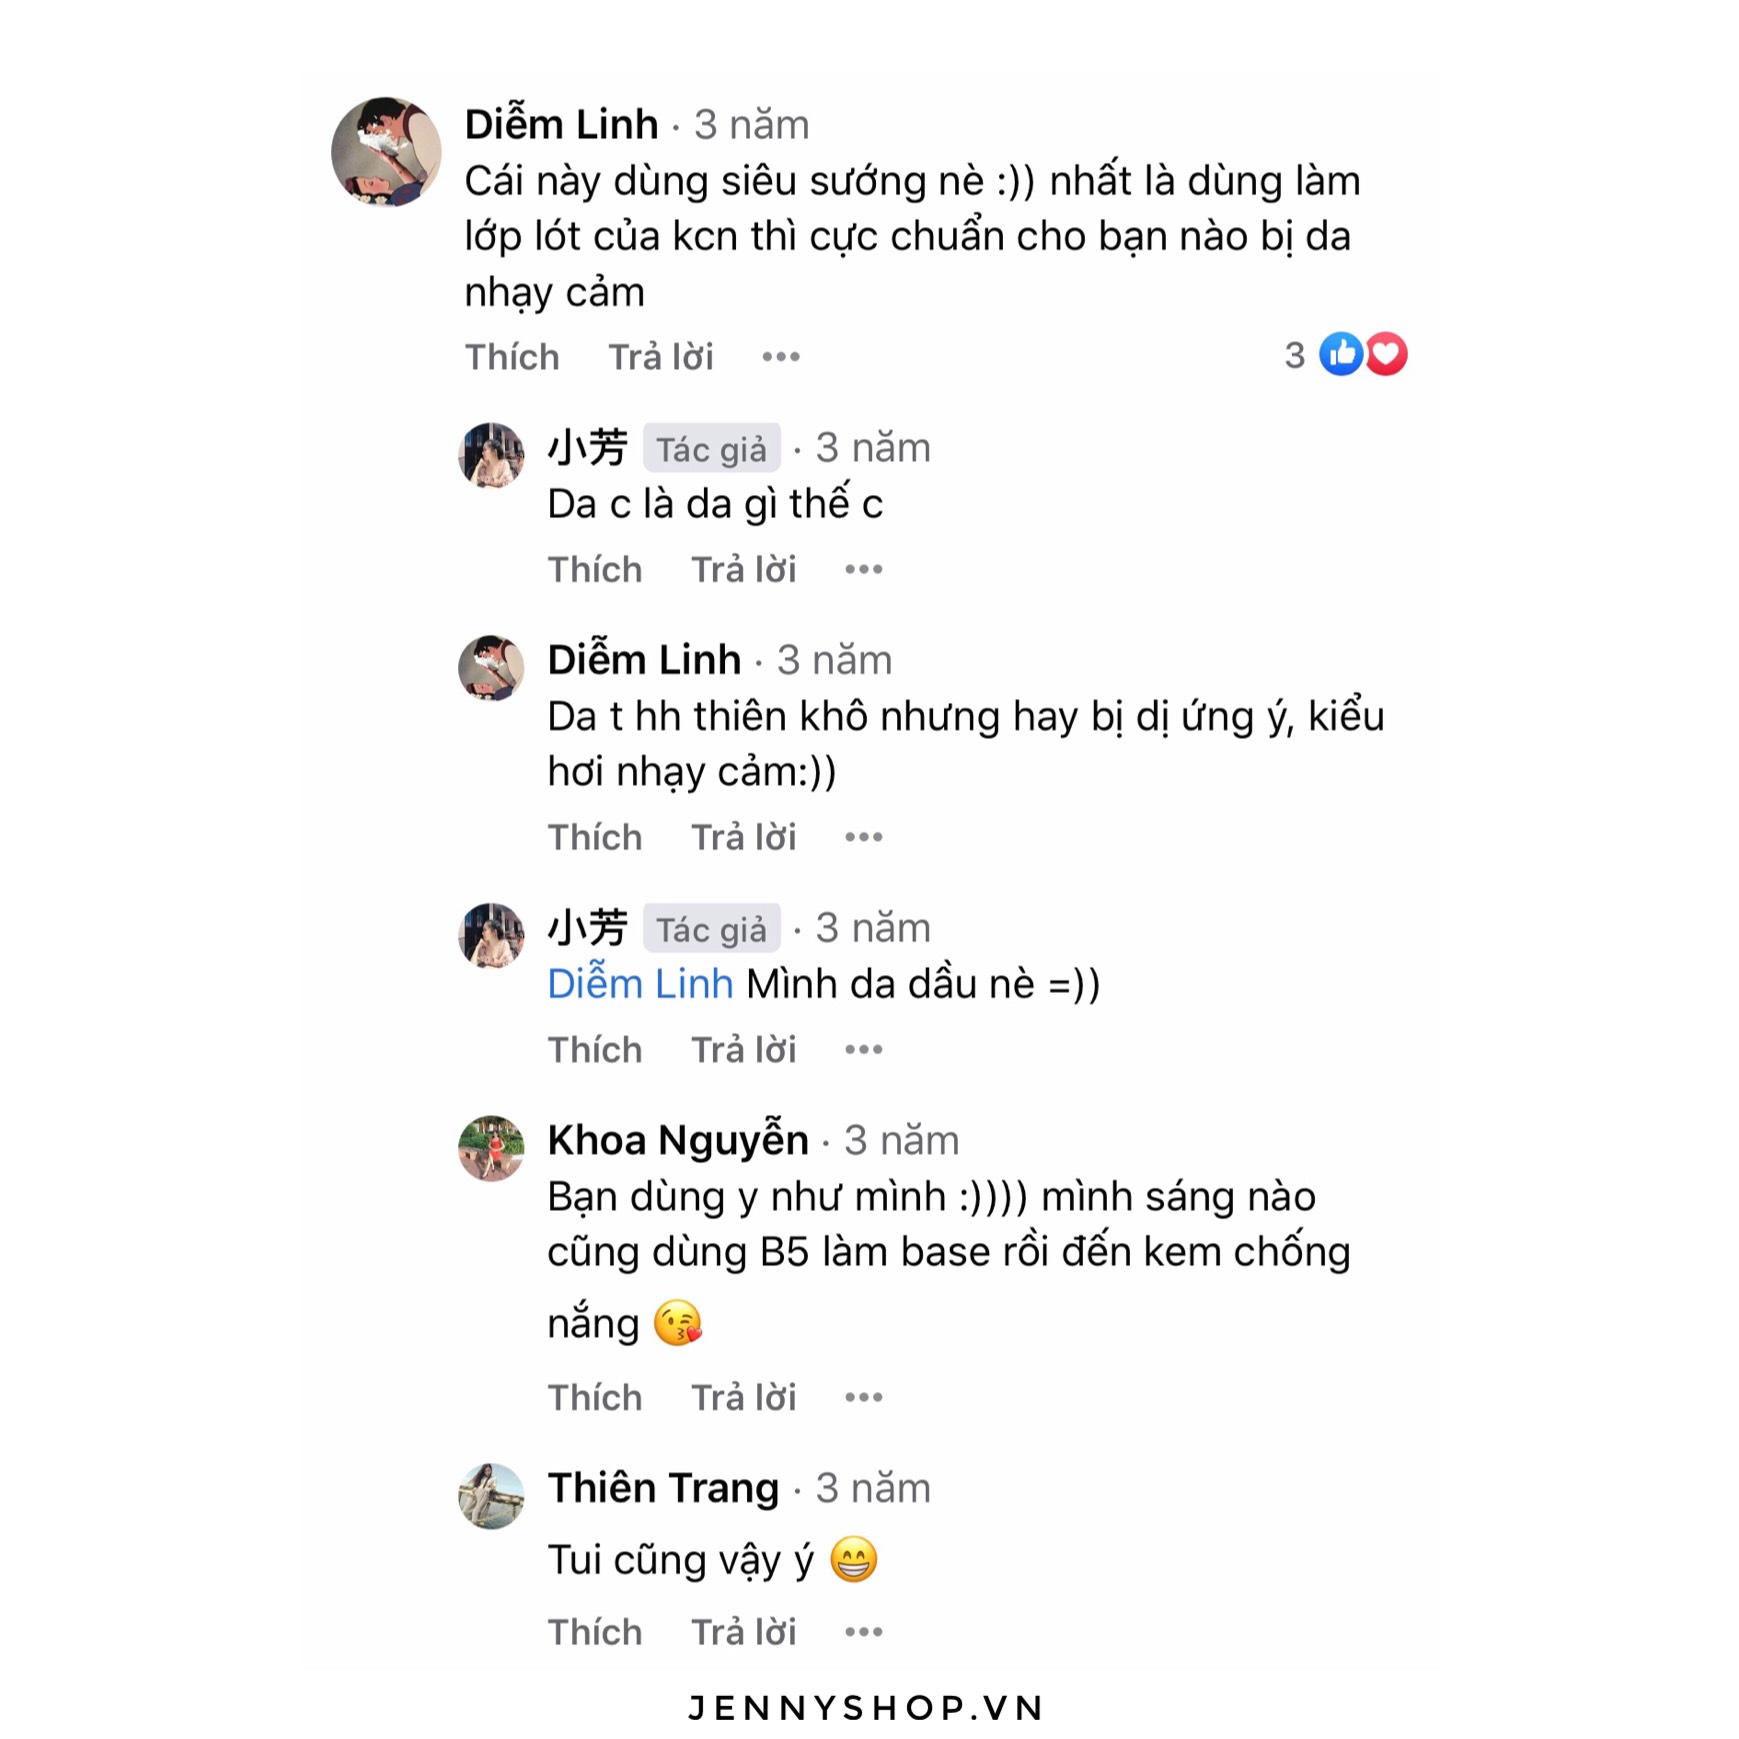Click the blue like reaction icon
The width and height of the screenshot is (1739, 1739).
click(x=1340, y=354)
